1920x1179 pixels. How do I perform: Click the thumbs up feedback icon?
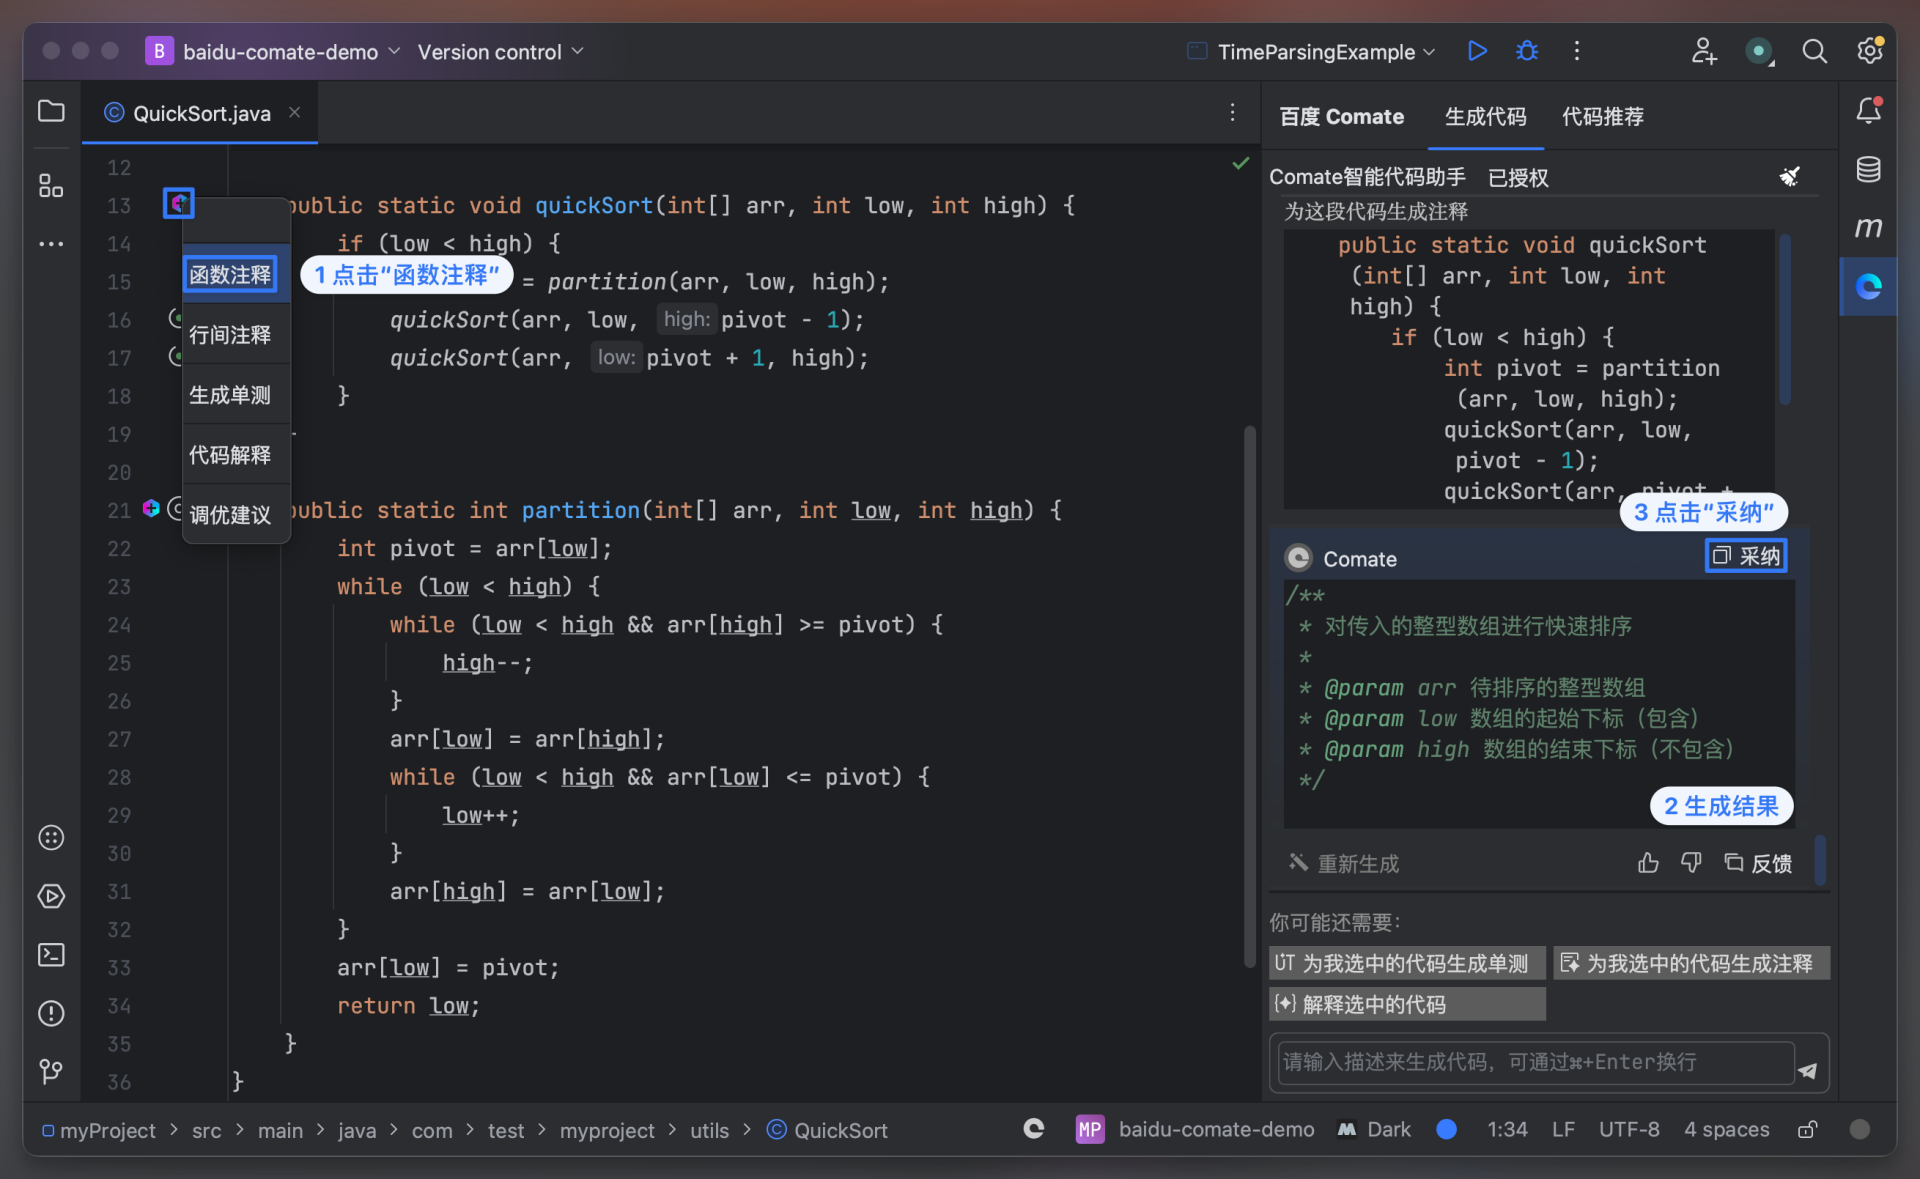click(1648, 863)
